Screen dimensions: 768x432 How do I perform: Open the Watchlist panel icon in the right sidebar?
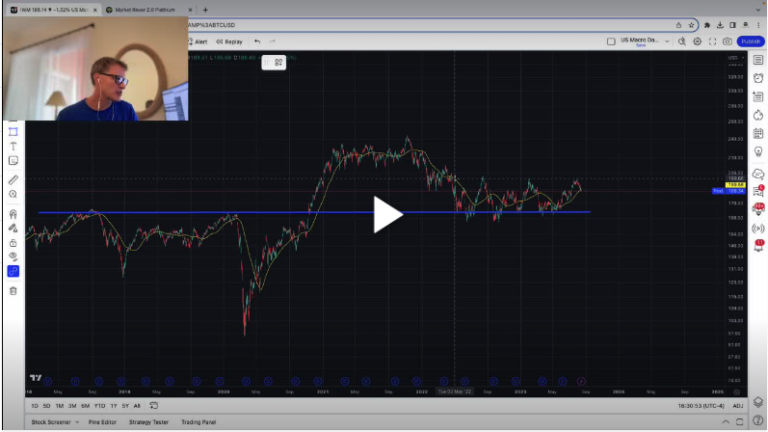point(758,60)
